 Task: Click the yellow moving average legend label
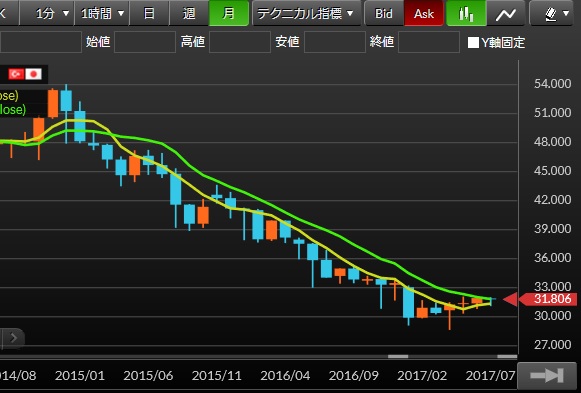9,96
